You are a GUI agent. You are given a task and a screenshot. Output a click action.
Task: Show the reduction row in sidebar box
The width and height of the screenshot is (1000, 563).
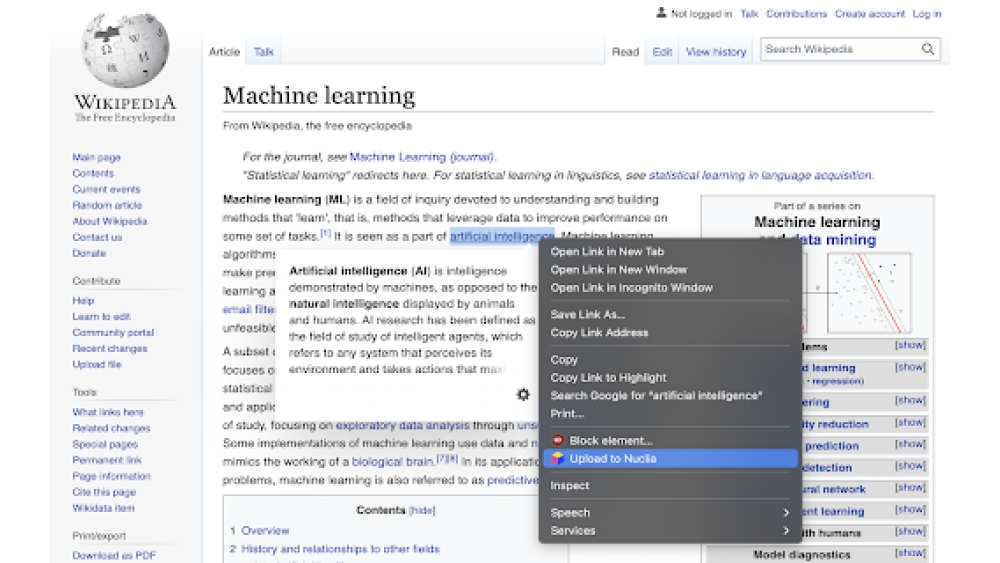(910, 423)
